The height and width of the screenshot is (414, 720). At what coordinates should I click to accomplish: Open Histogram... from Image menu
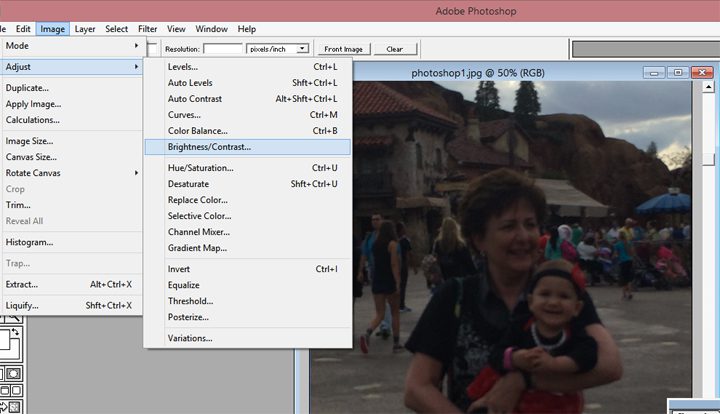pyautogui.click(x=71, y=242)
